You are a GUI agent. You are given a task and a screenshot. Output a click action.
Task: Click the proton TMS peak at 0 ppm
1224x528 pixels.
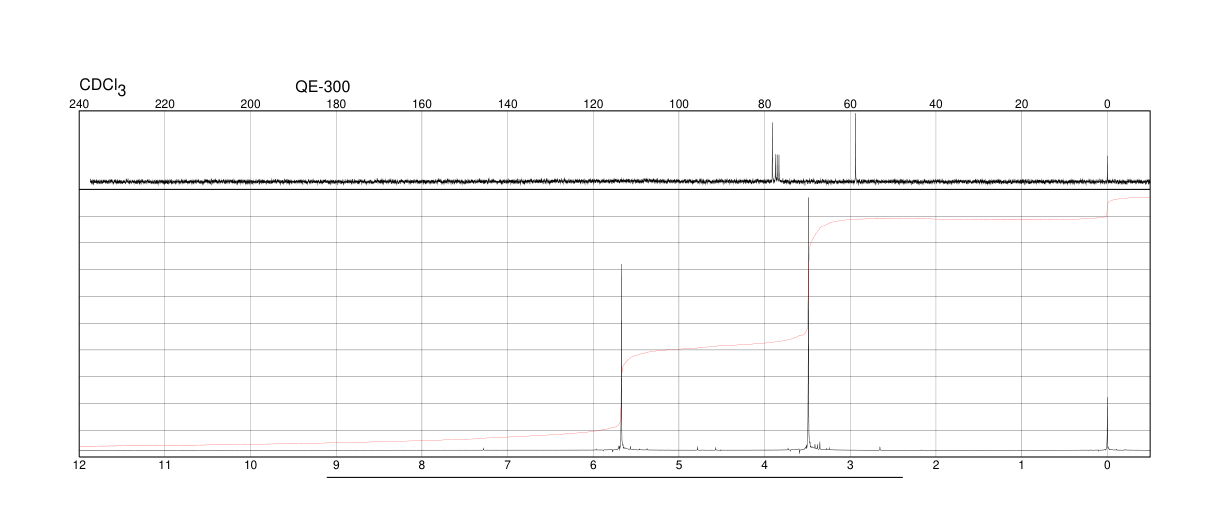coord(1107,424)
